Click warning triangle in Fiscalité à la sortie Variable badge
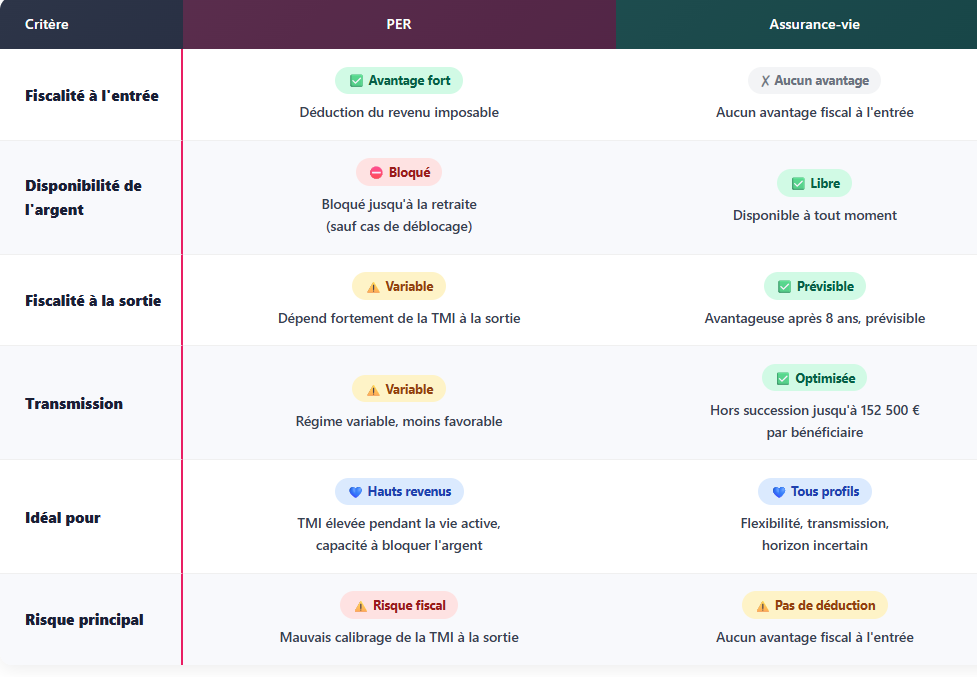 pyautogui.click(x=373, y=287)
